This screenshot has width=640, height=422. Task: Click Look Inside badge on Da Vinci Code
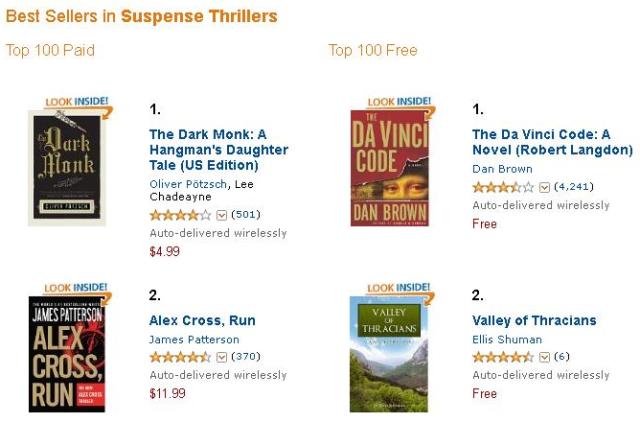coord(401,101)
